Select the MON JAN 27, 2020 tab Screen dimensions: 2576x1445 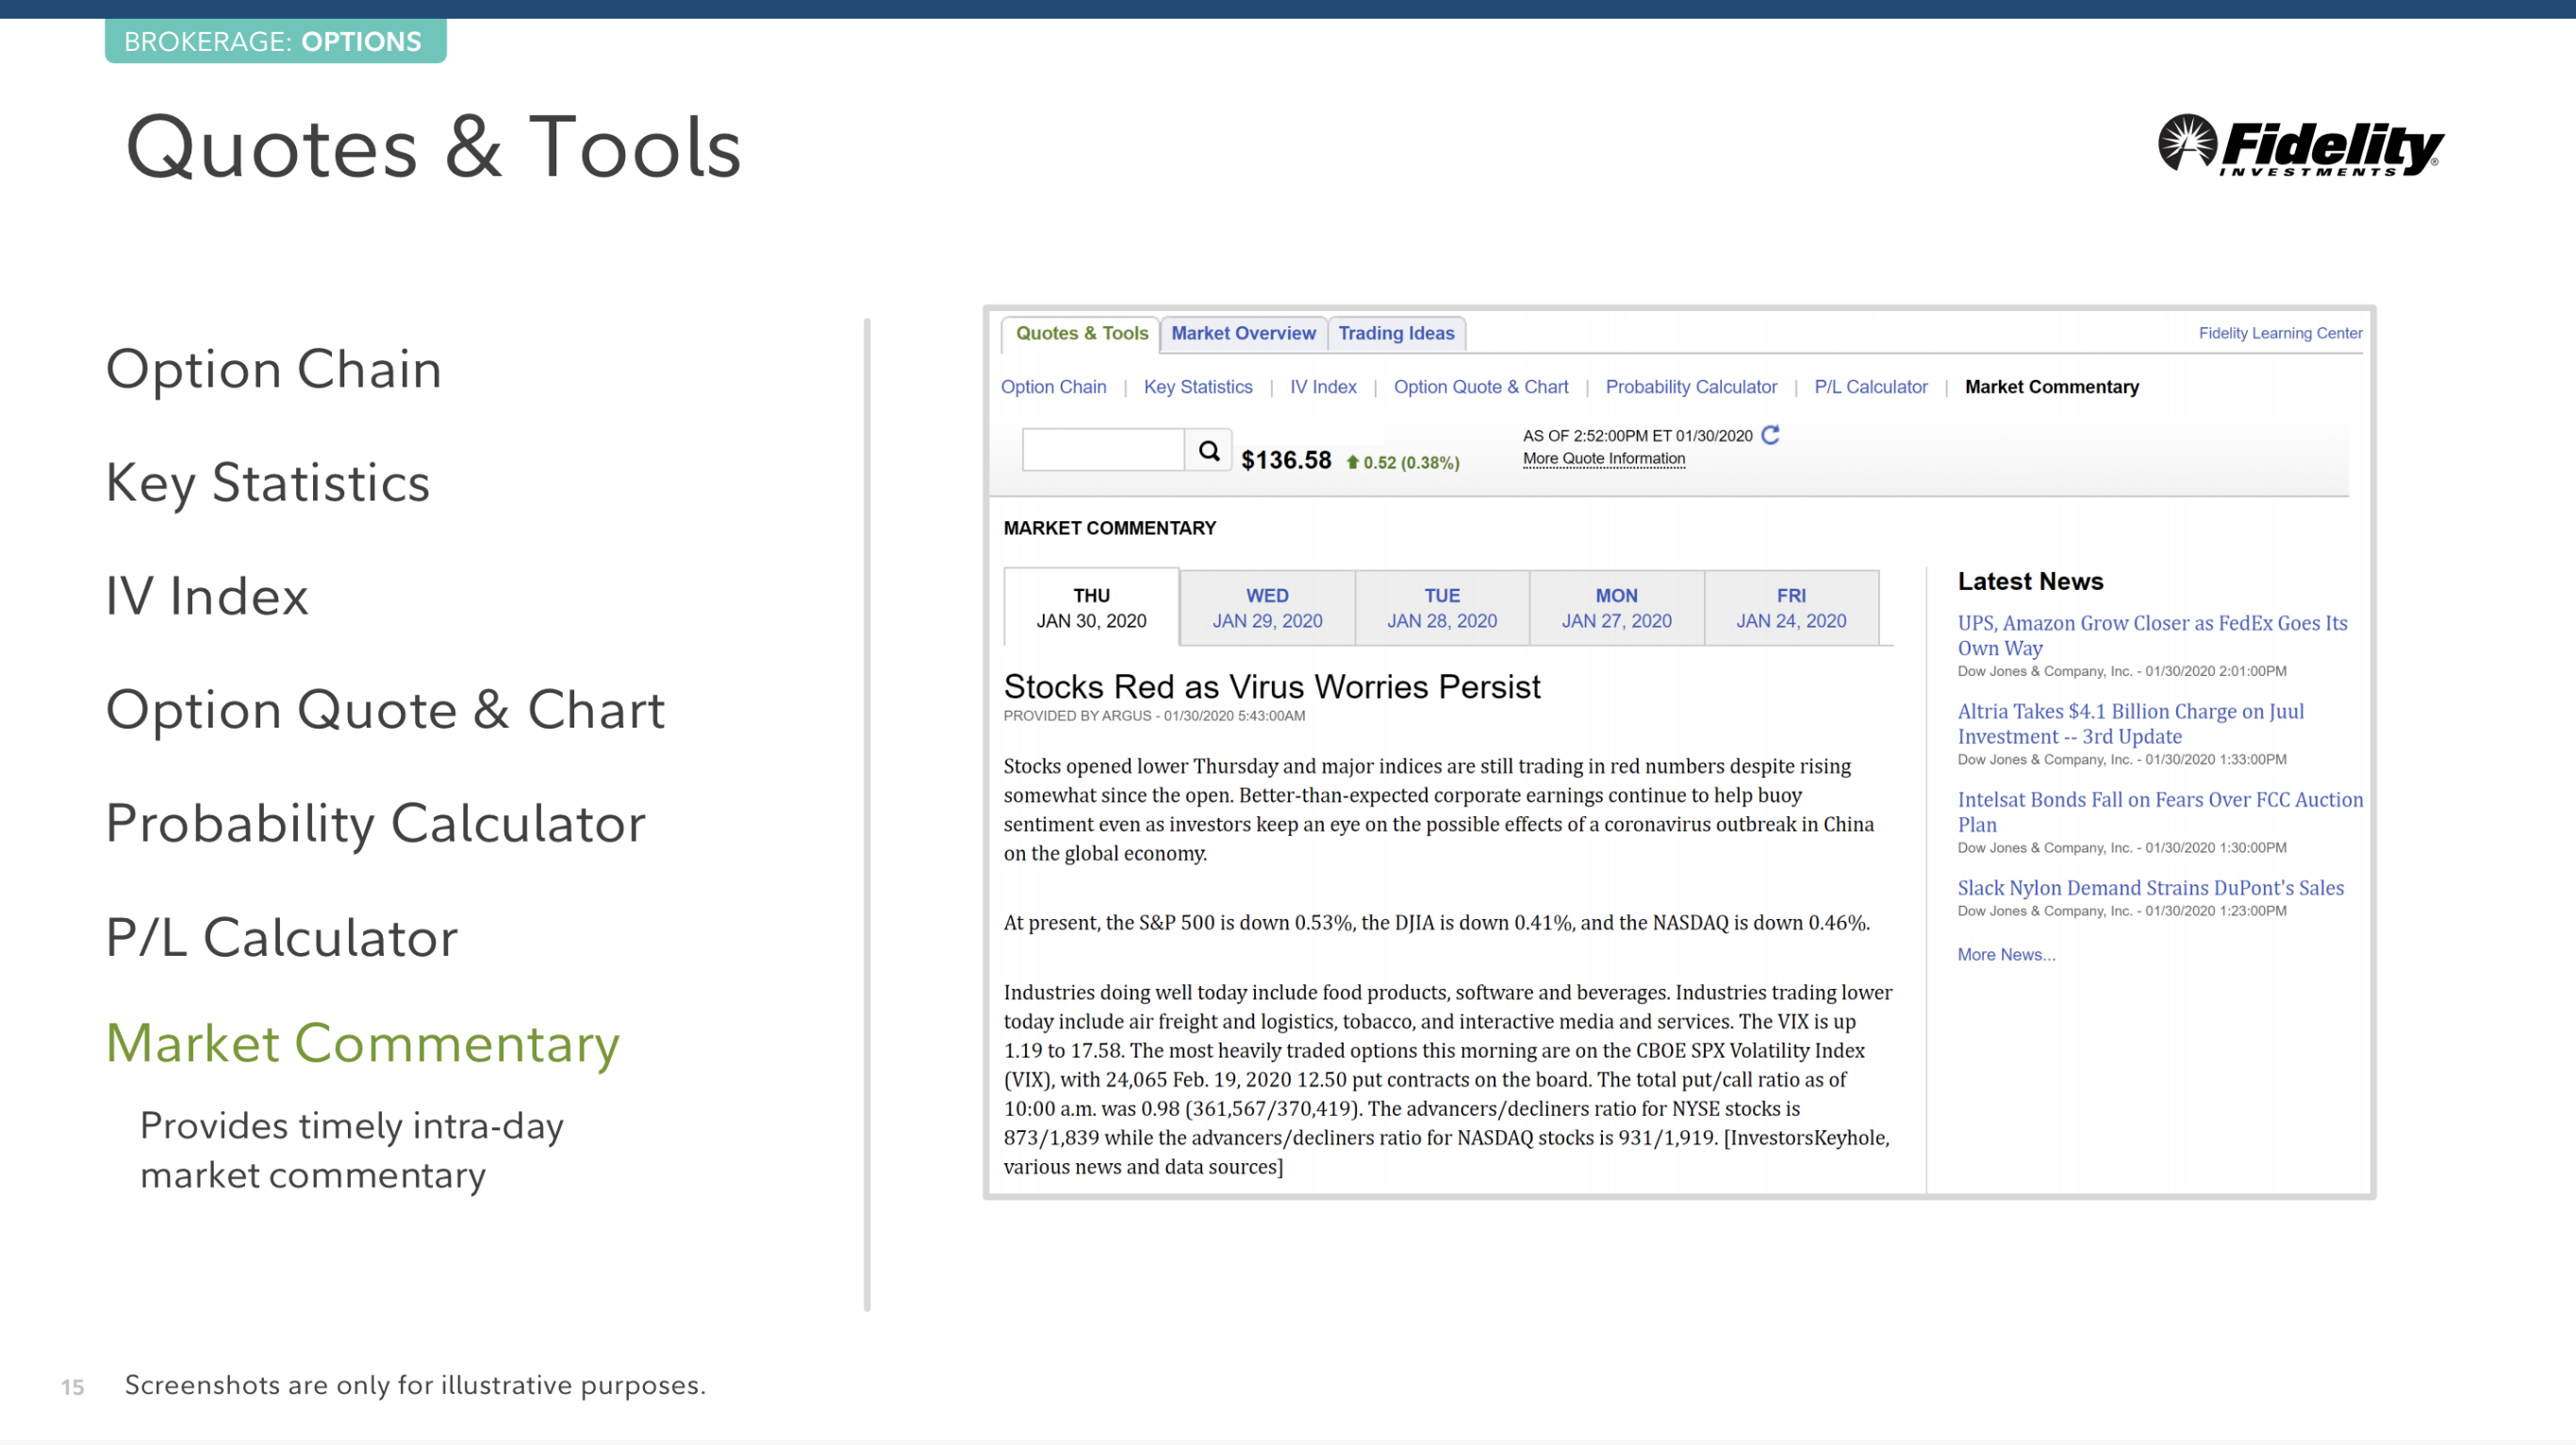tap(1616, 608)
